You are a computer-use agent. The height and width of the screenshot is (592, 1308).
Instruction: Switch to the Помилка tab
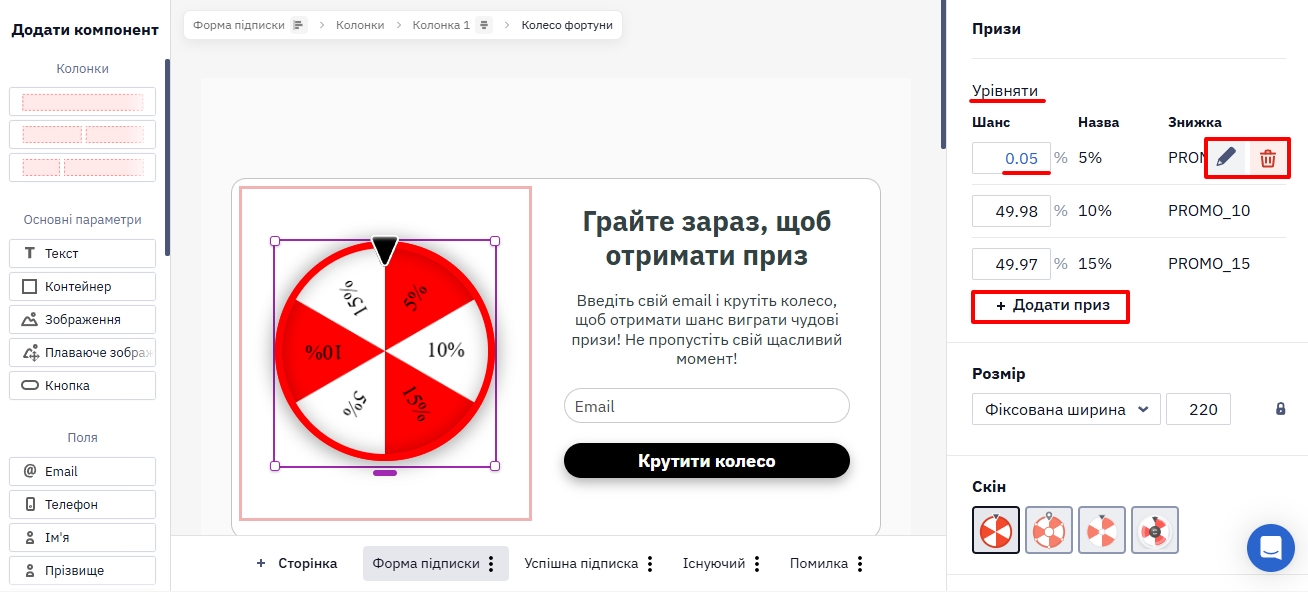click(x=819, y=564)
